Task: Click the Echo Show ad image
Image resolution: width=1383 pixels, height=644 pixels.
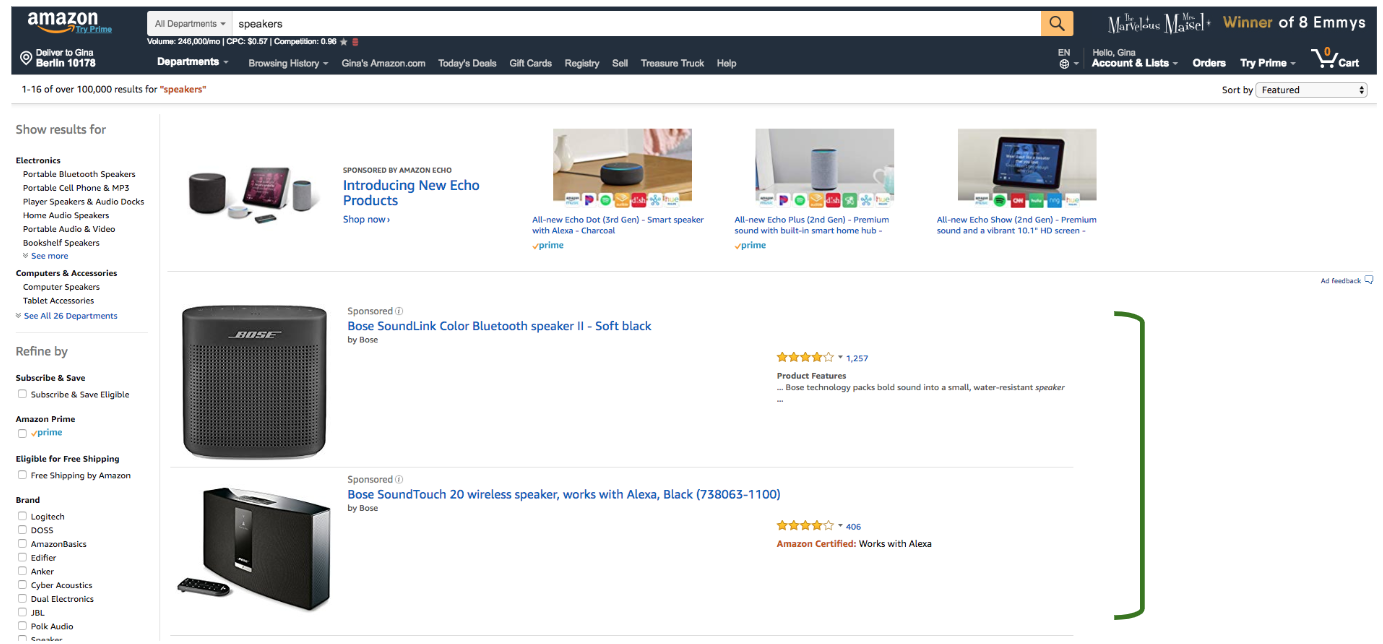Action: pyautogui.click(x=1027, y=166)
